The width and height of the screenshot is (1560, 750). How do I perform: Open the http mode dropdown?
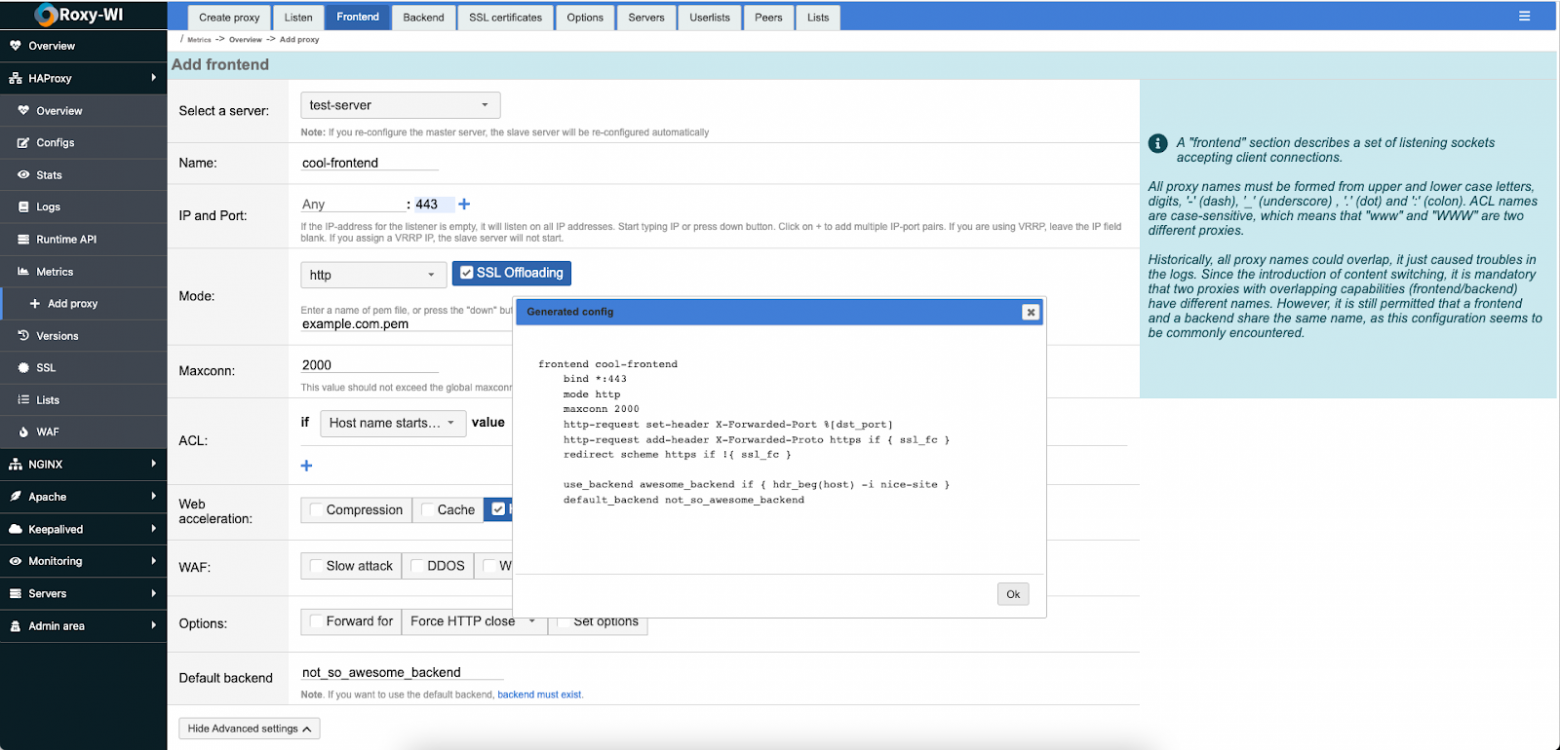[374, 274]
